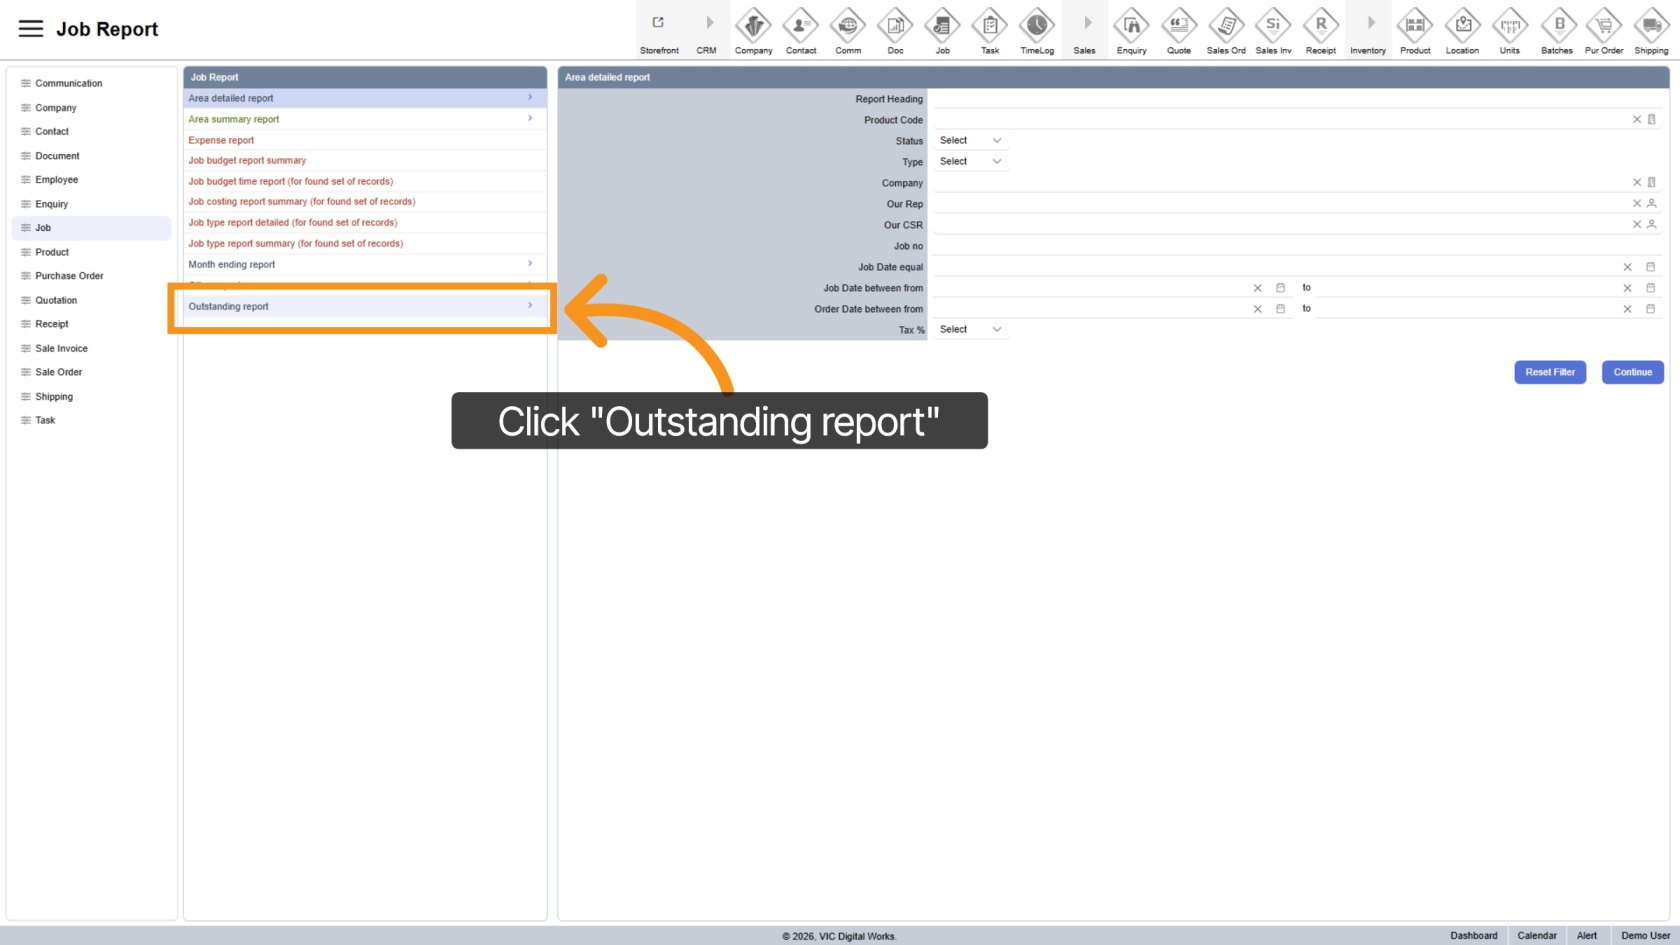Open the Company module icon
Viewport: 1680px width, 945px height.
[x=753, y=25]
